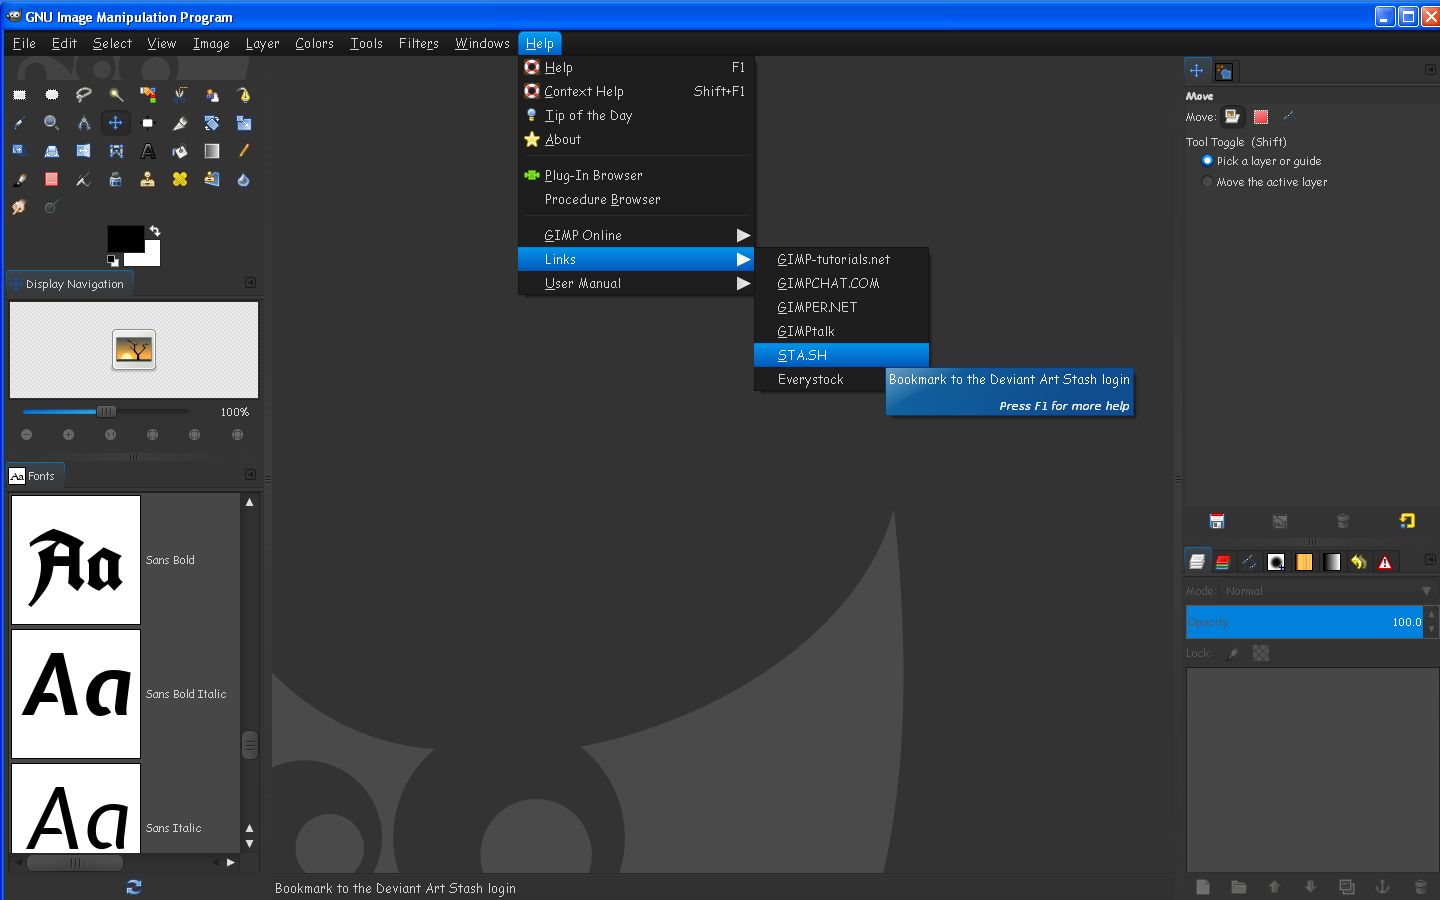
Task: Decrease Opacity with the down stepper
Action: click(1432, 630)
